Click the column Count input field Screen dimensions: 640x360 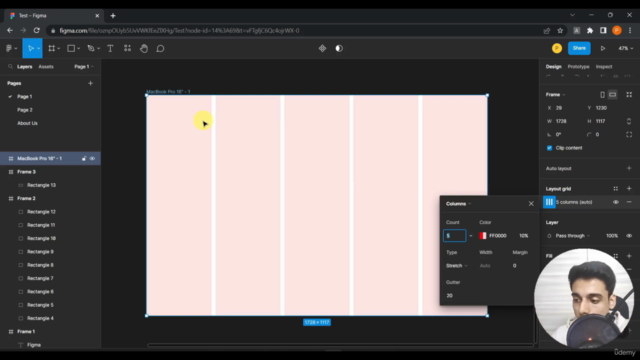click(454, 236)
